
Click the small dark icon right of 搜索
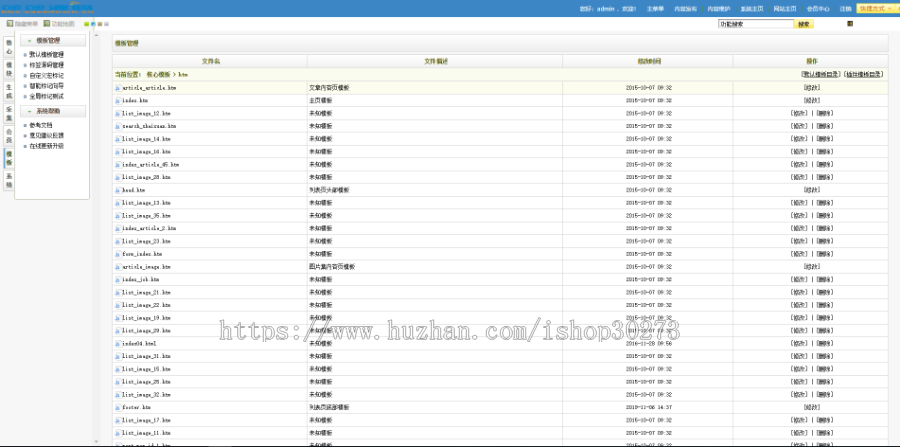pos(850,24)
